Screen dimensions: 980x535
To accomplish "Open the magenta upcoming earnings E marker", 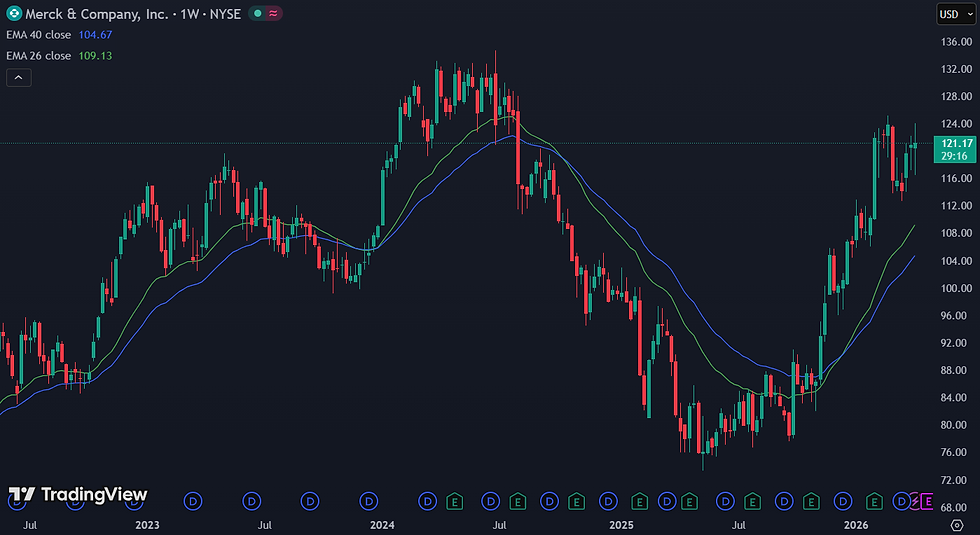I will (927, 501).
